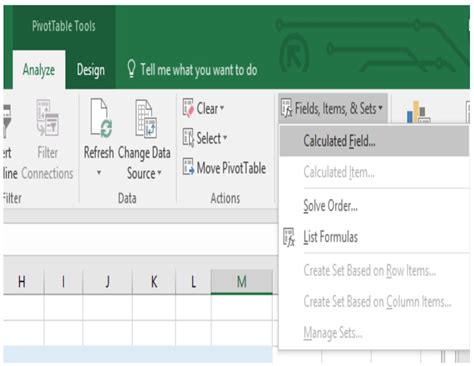Switch to the Analyze tab

39,70
